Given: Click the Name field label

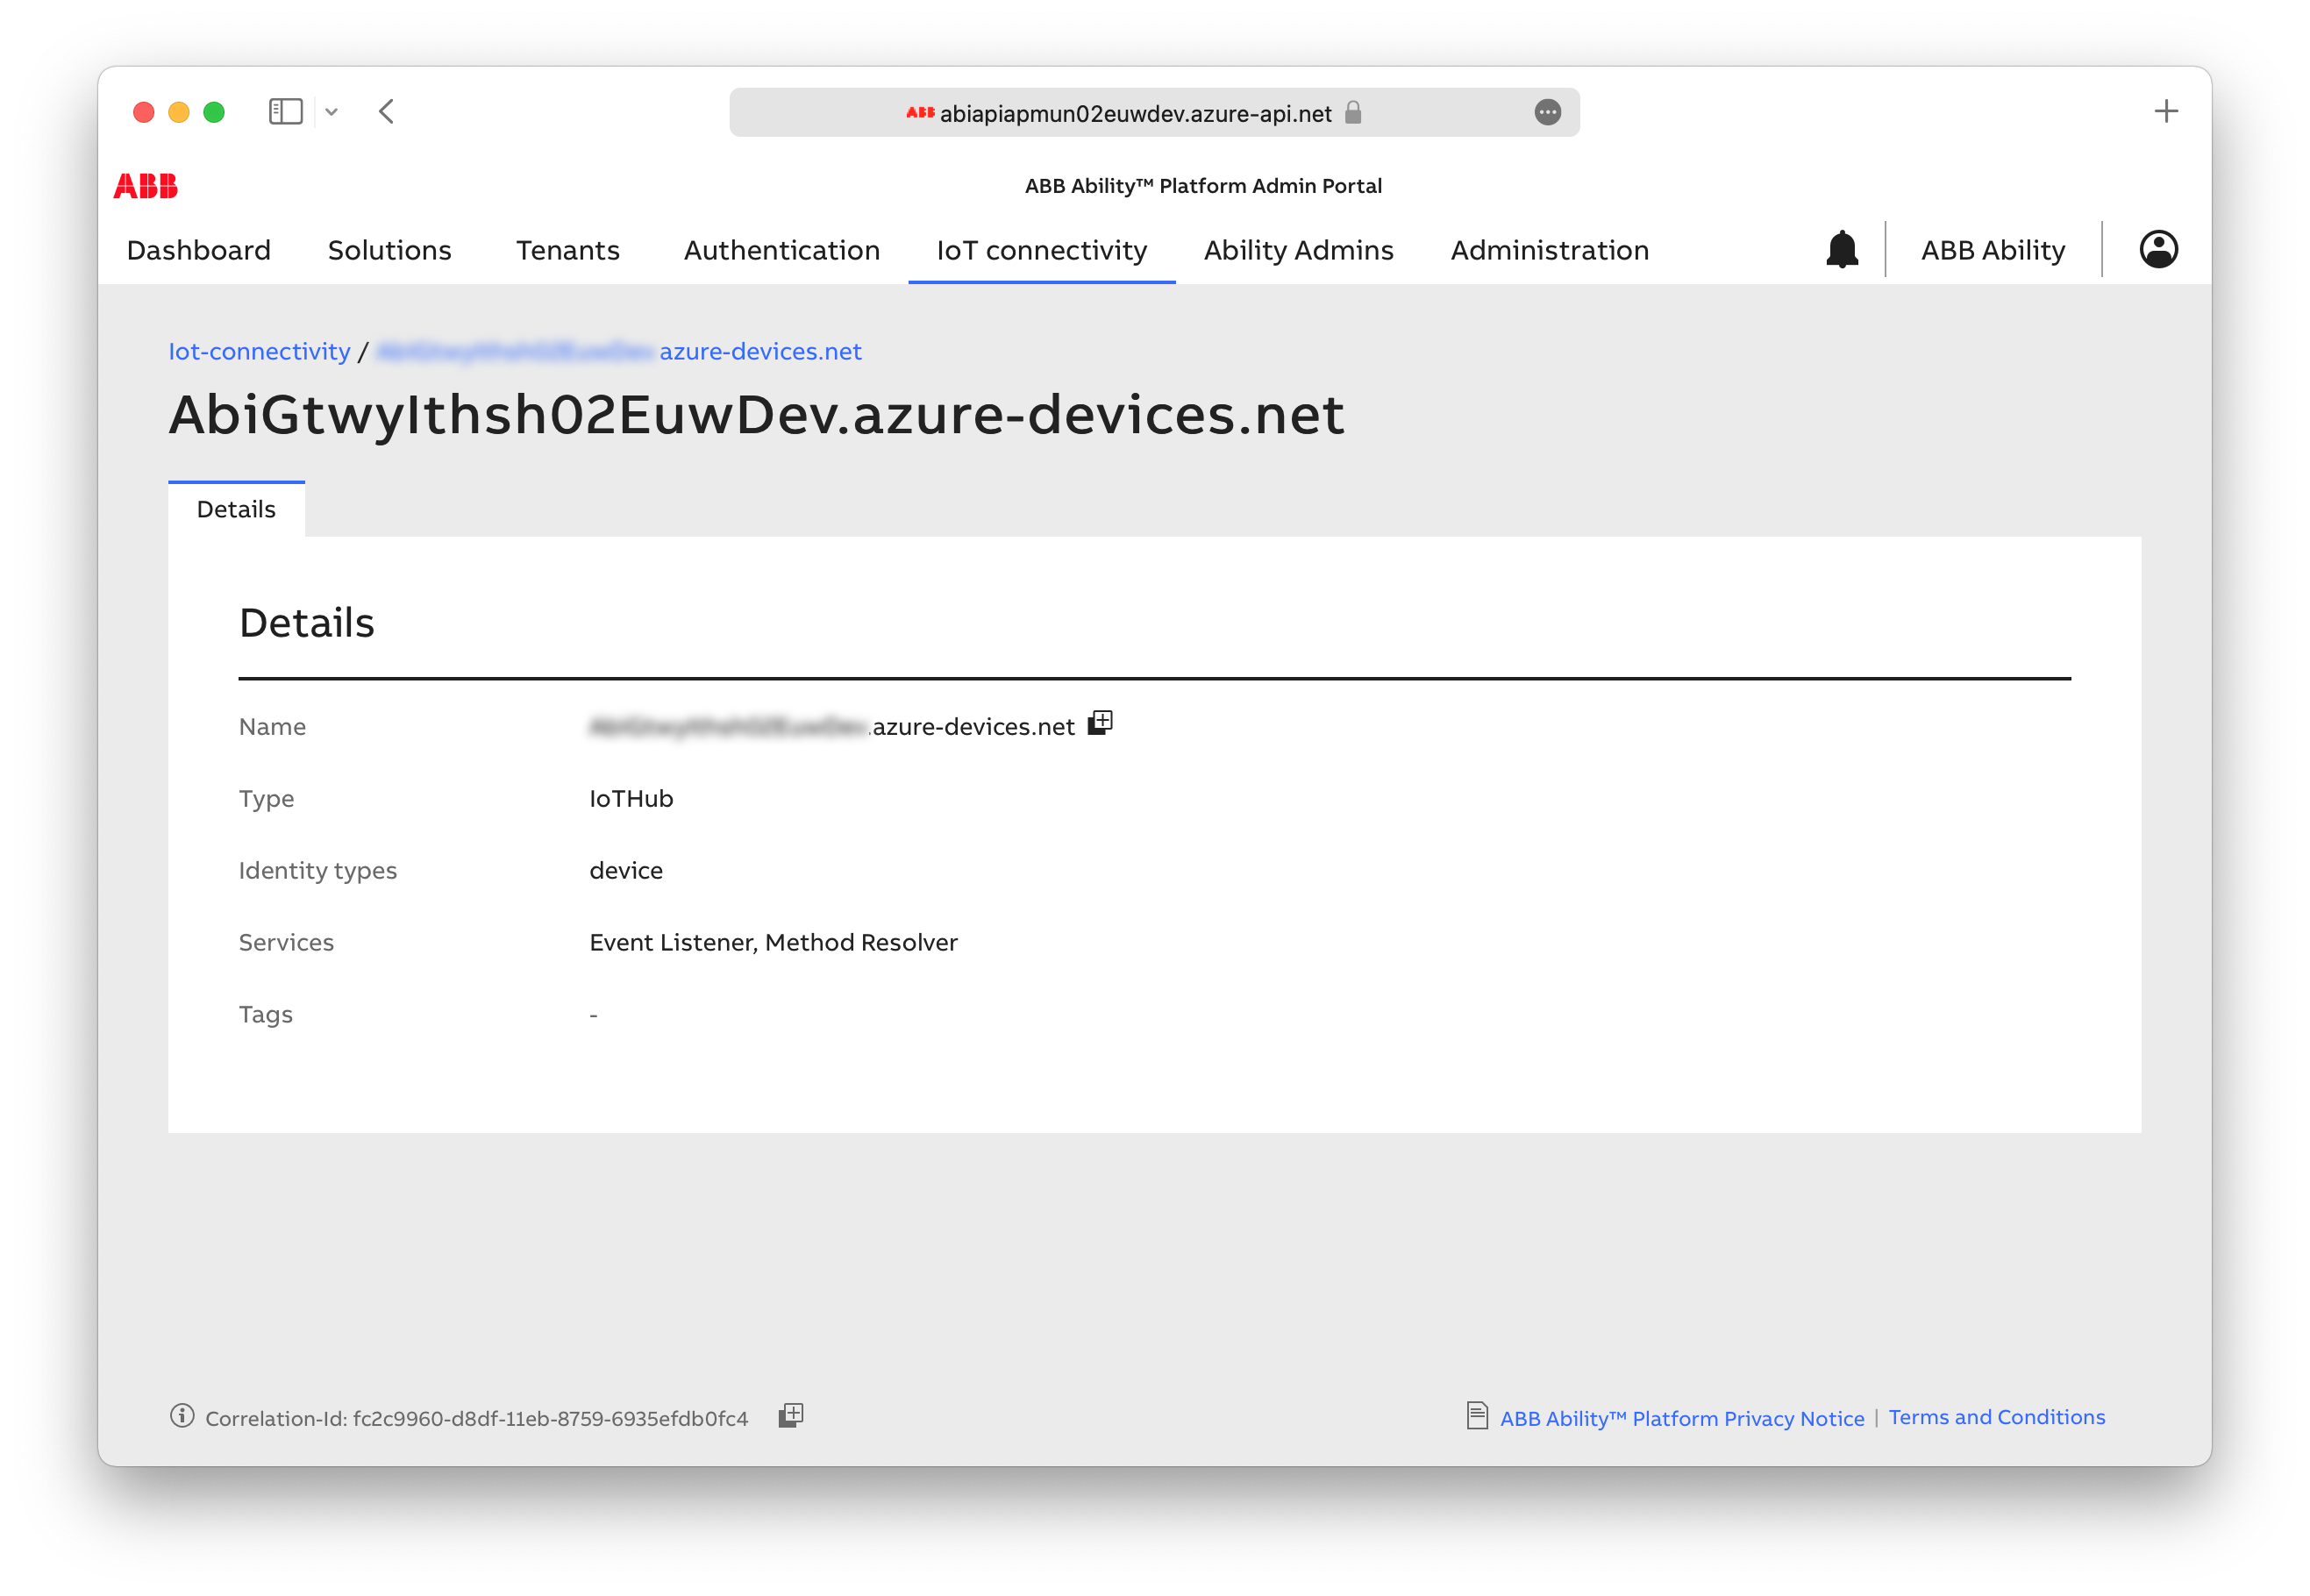Looking at the screenshot, I should [x=272, y=726].
